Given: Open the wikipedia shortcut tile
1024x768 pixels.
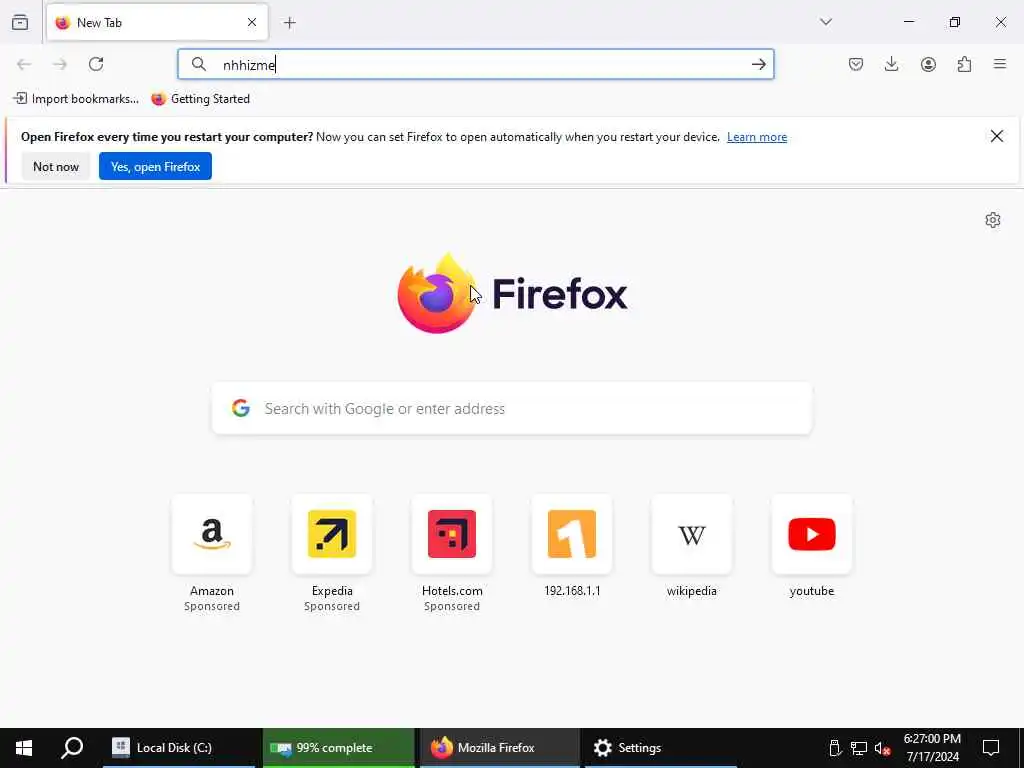Looking at the screenshot, I should (x=692, y=547).
